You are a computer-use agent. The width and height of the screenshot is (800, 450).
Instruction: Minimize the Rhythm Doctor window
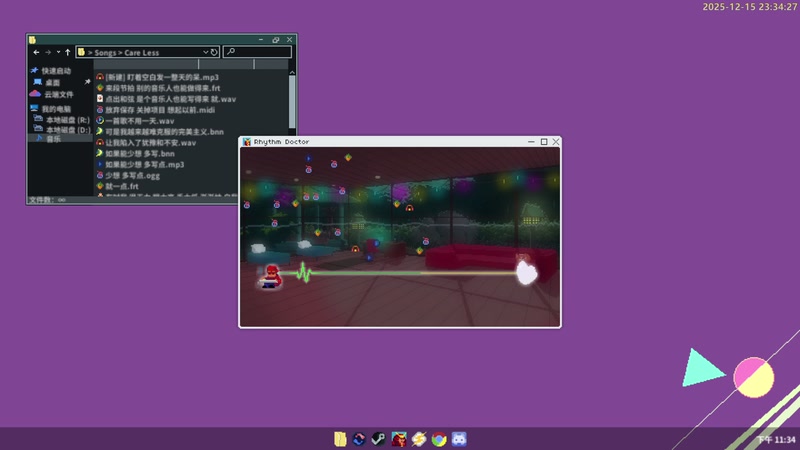pos(531,142)
